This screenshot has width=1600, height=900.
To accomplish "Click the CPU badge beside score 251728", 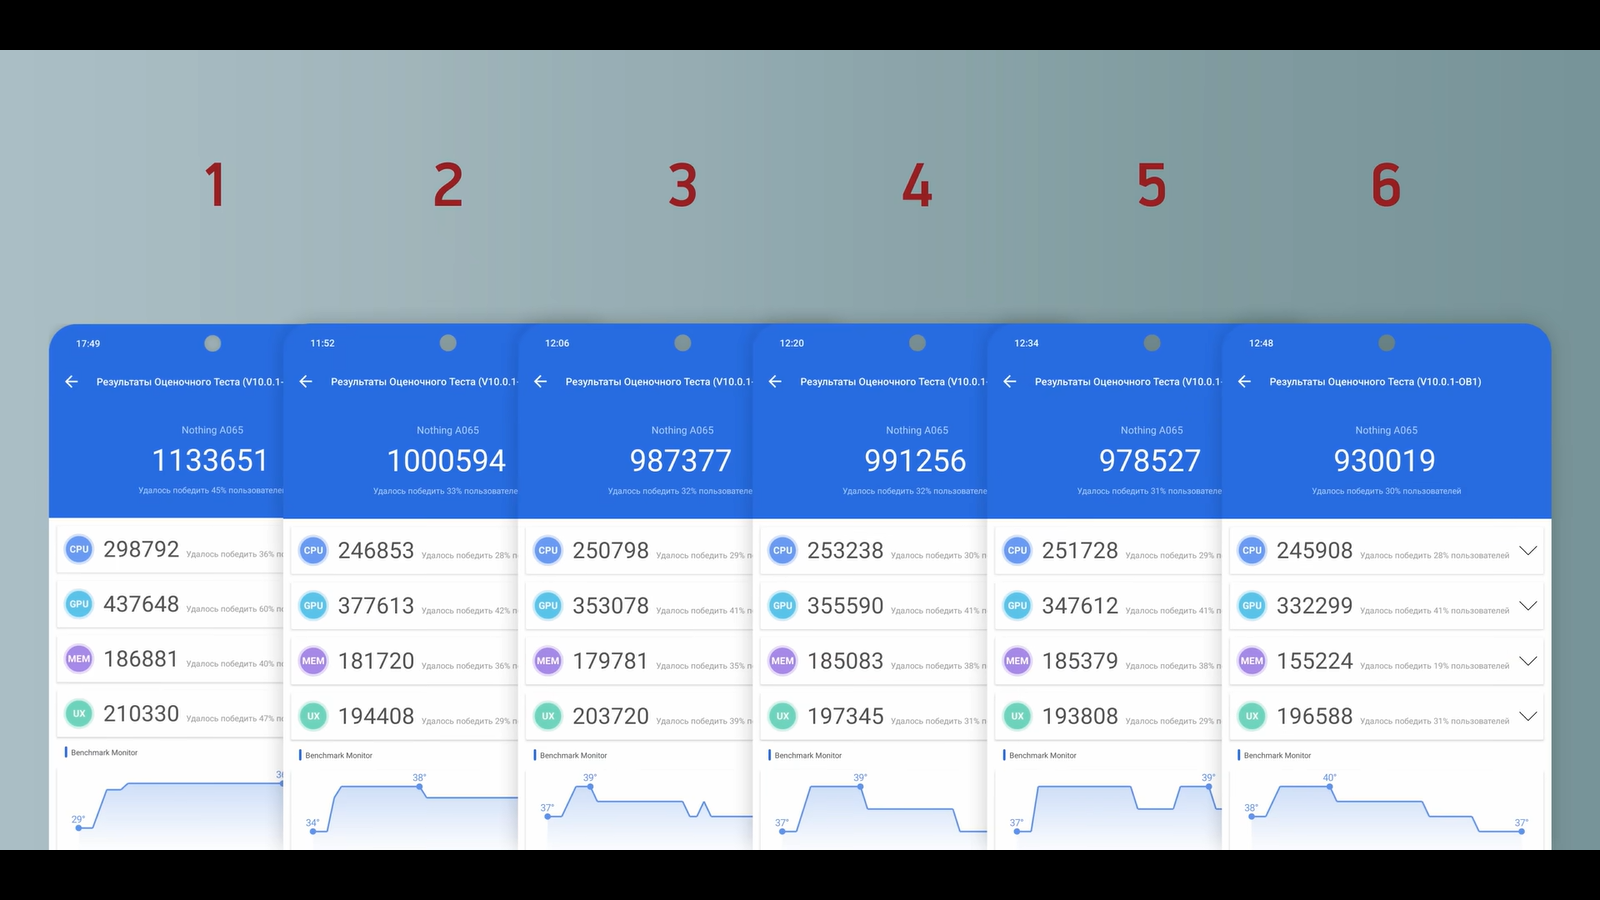I will coord(1017,550).
